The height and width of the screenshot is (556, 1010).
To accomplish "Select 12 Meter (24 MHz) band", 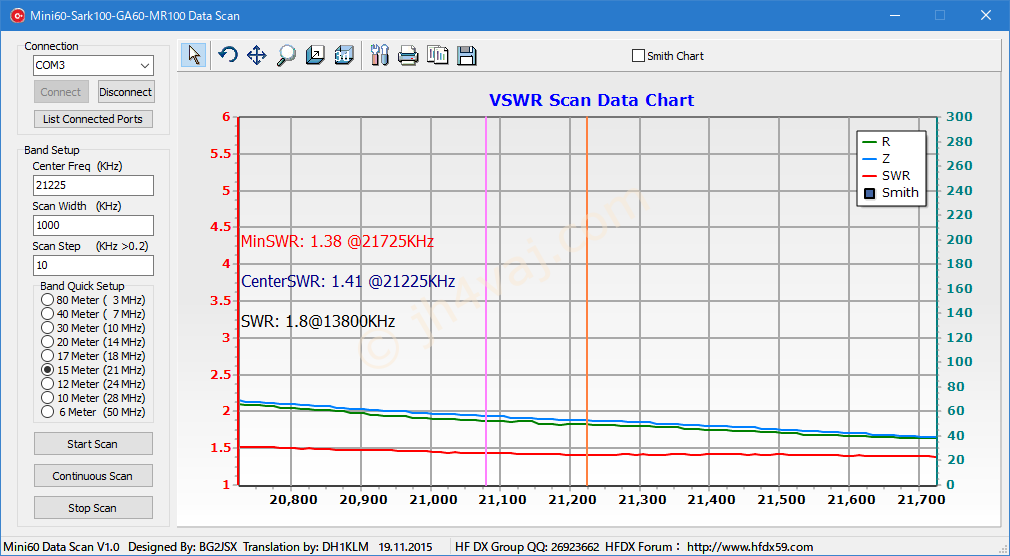I will pyautogui.click(x=93, y=384).
